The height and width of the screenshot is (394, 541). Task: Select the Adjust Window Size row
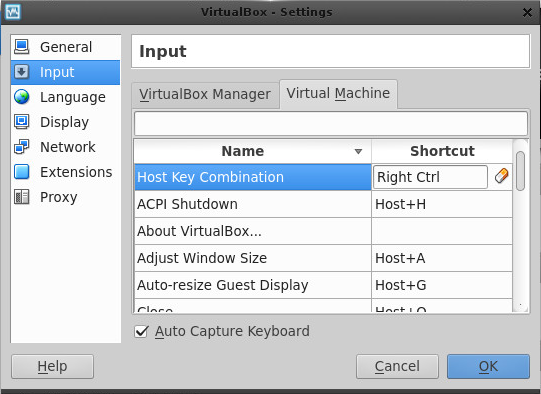click(x=253, y=258)
